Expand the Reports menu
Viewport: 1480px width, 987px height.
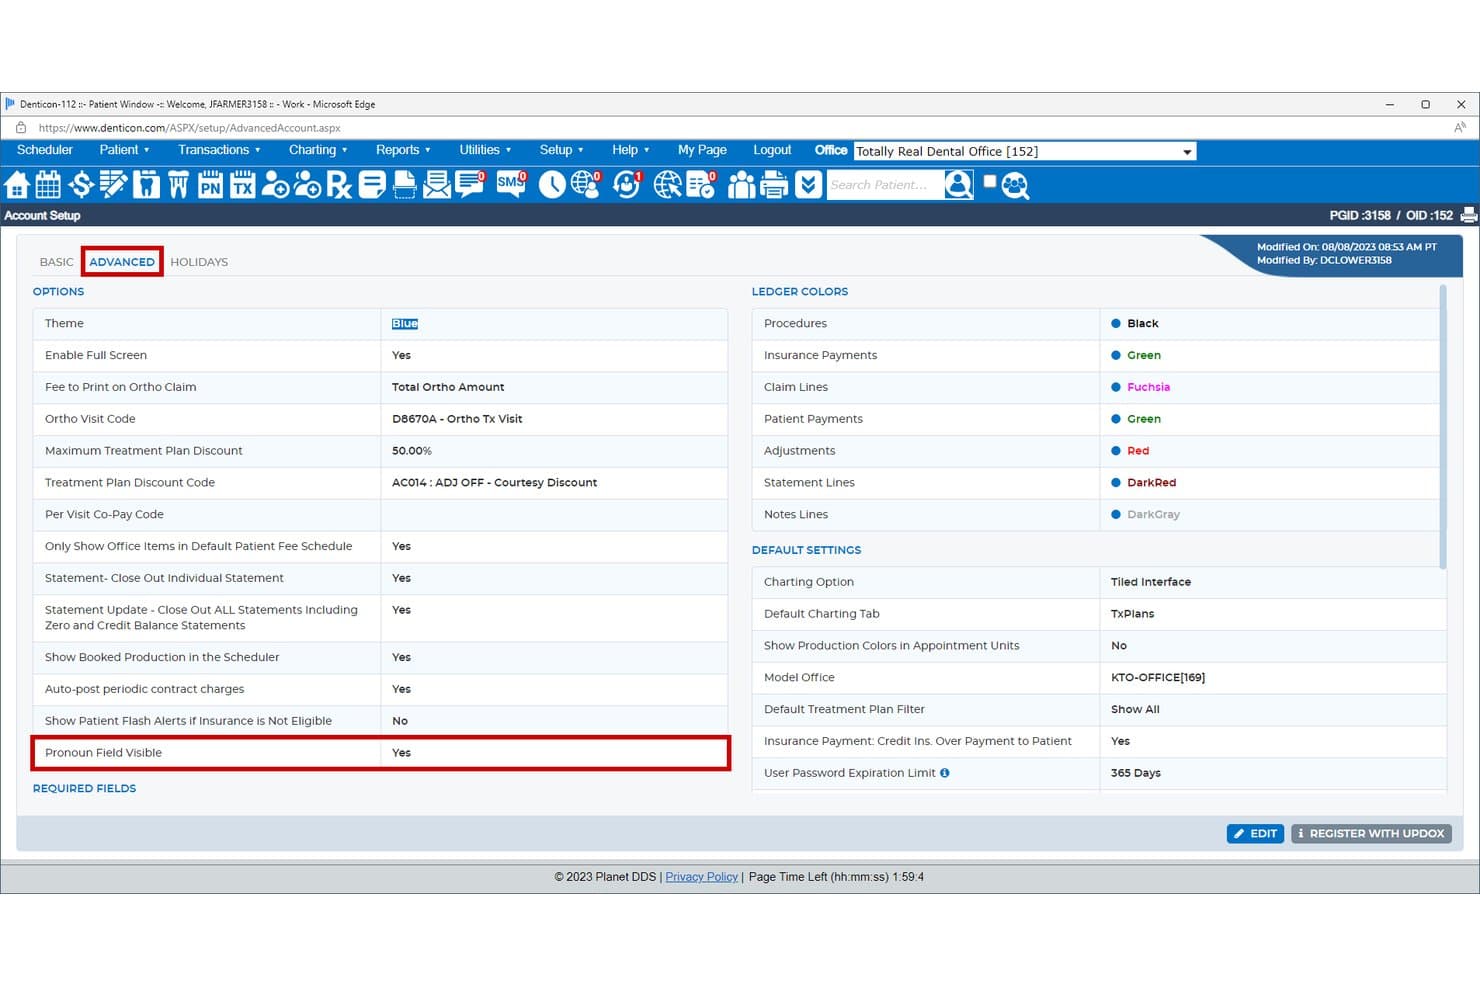click(x=403, y=150)
